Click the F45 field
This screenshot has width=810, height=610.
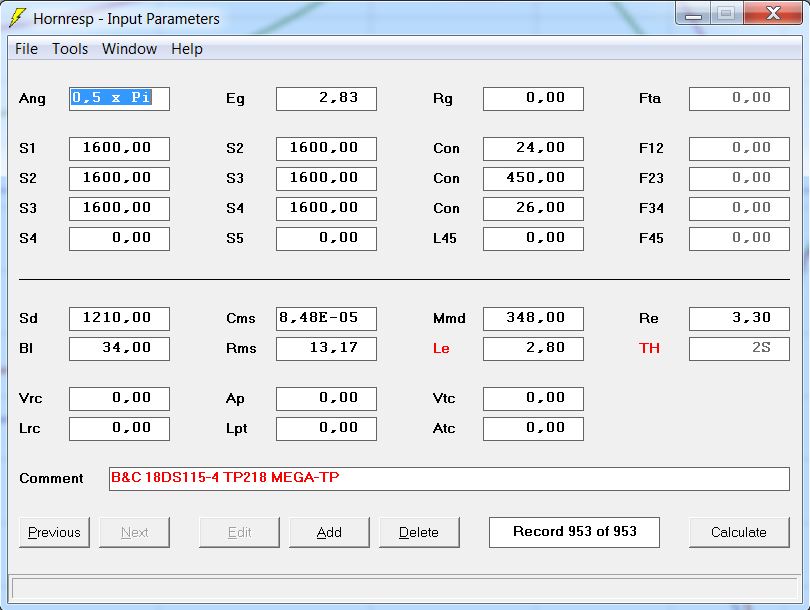coord(739,239)
